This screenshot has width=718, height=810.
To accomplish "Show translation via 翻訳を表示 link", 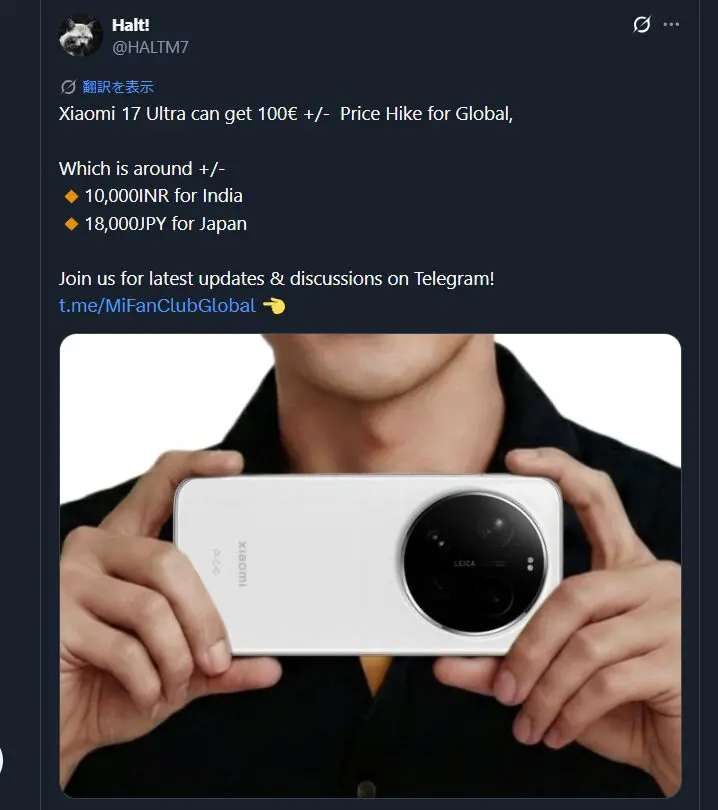I will pyautogui.click(x=118, y=87).
